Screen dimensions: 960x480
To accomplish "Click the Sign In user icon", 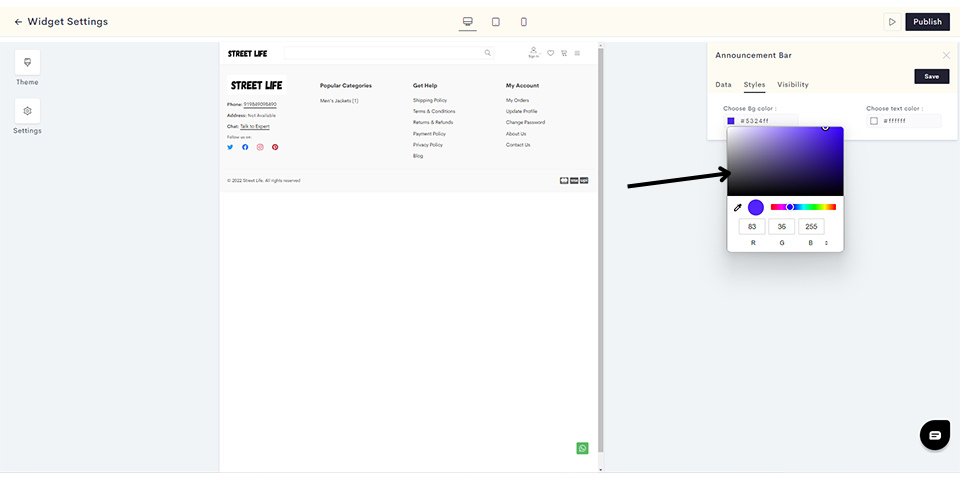I will pyautogui.click(x=533, y=52).
